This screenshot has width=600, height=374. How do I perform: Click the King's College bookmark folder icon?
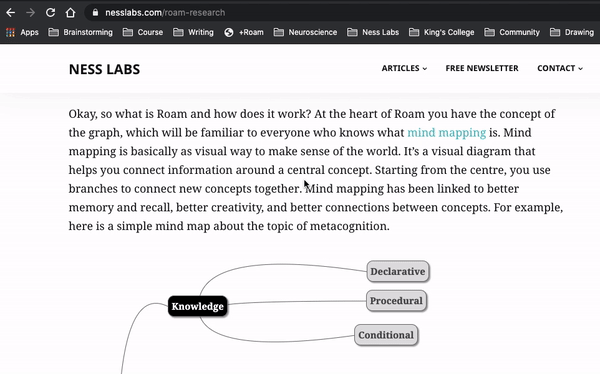[414, 32]
